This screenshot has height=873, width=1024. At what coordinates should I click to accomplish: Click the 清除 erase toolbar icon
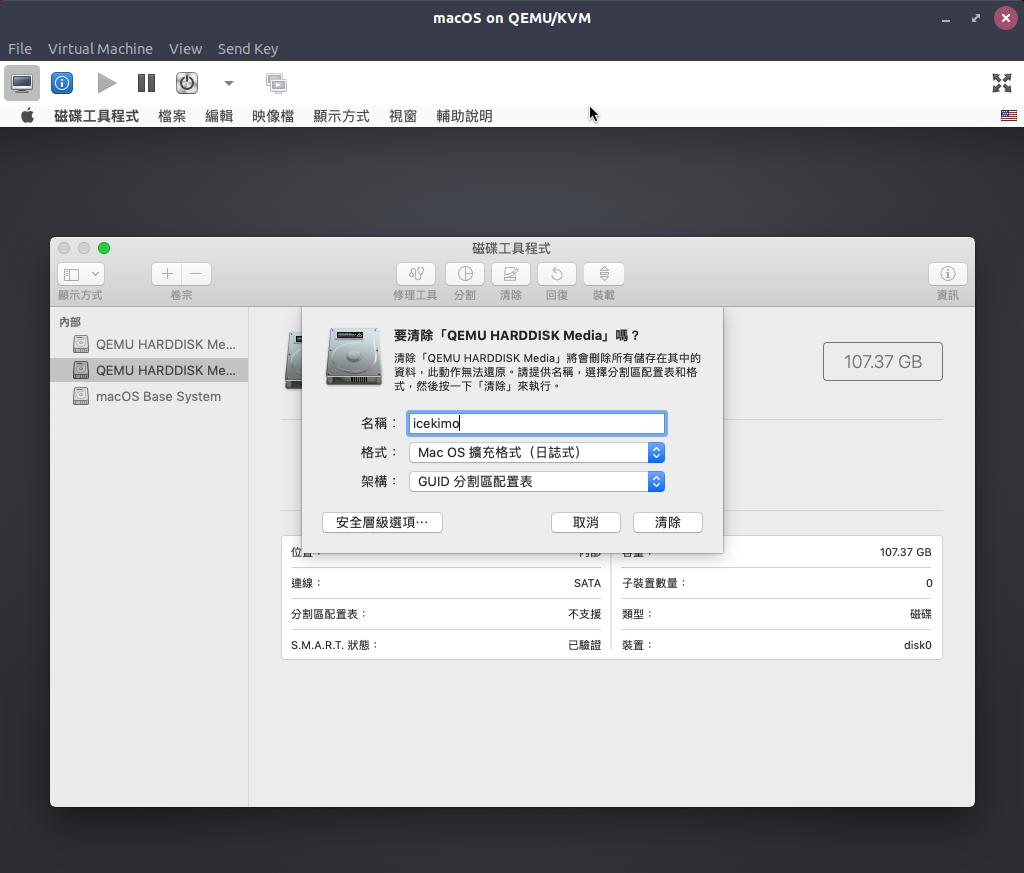point(511,274)
